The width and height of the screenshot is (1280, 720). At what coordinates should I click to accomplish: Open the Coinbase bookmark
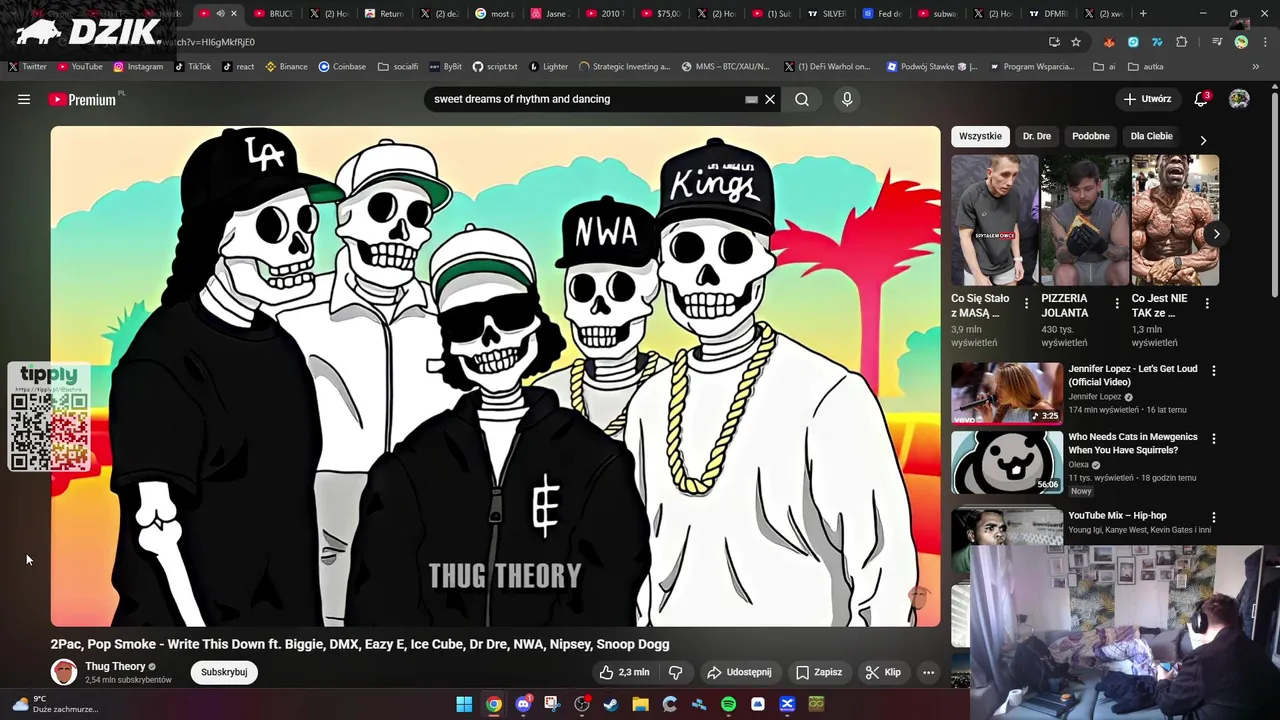coord(342,67)
